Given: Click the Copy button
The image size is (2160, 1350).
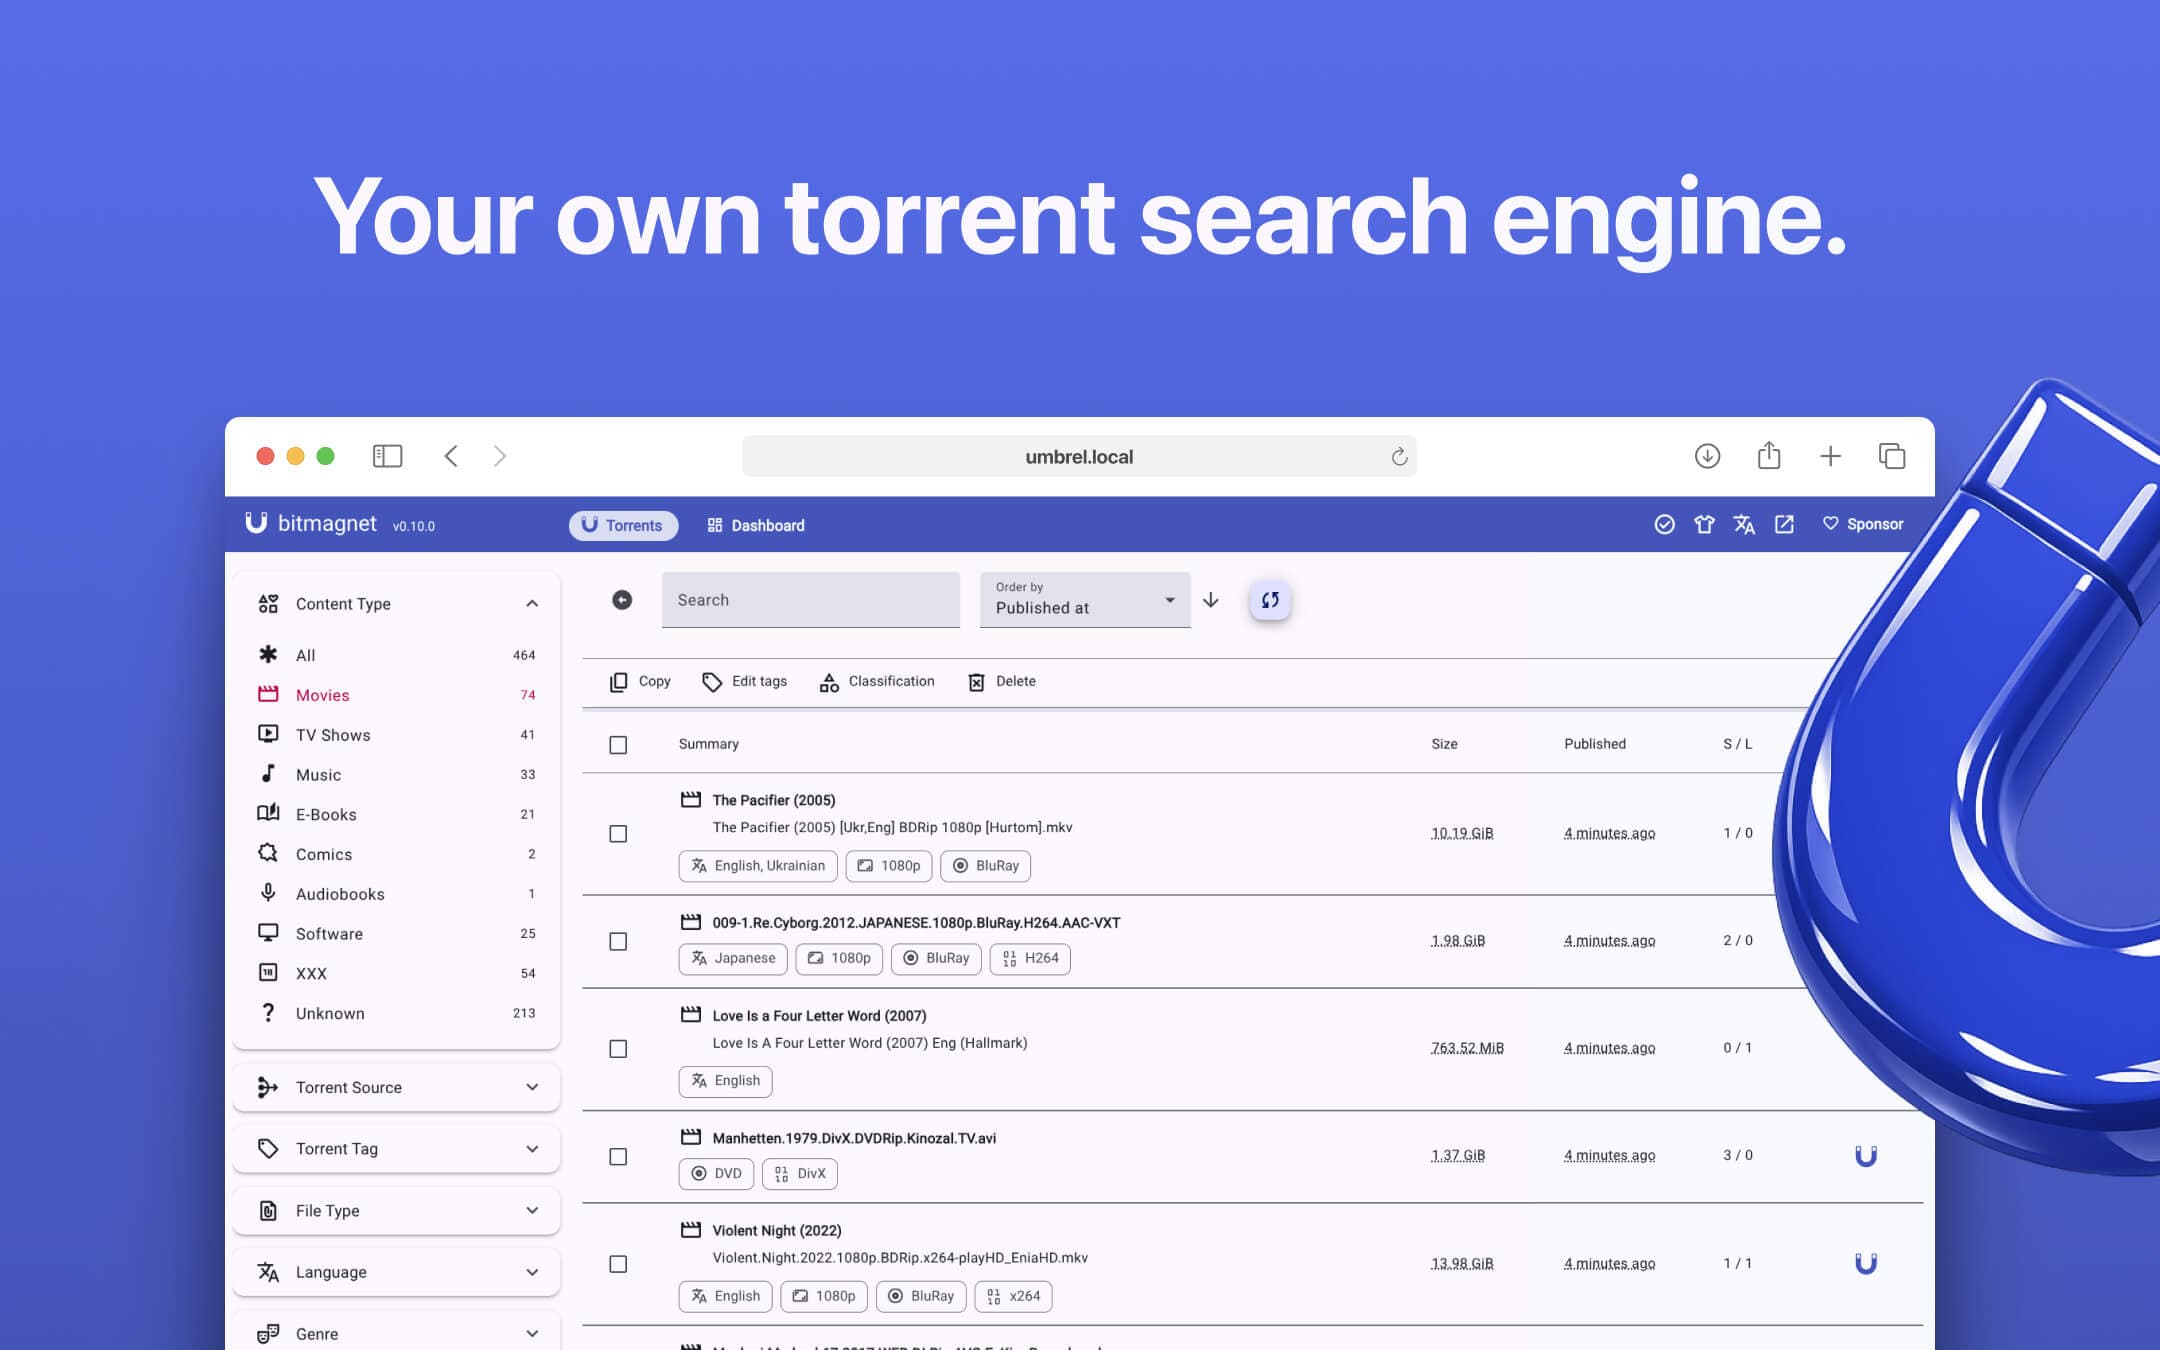Looking at the screenshot, I should [x=640, y=681].
